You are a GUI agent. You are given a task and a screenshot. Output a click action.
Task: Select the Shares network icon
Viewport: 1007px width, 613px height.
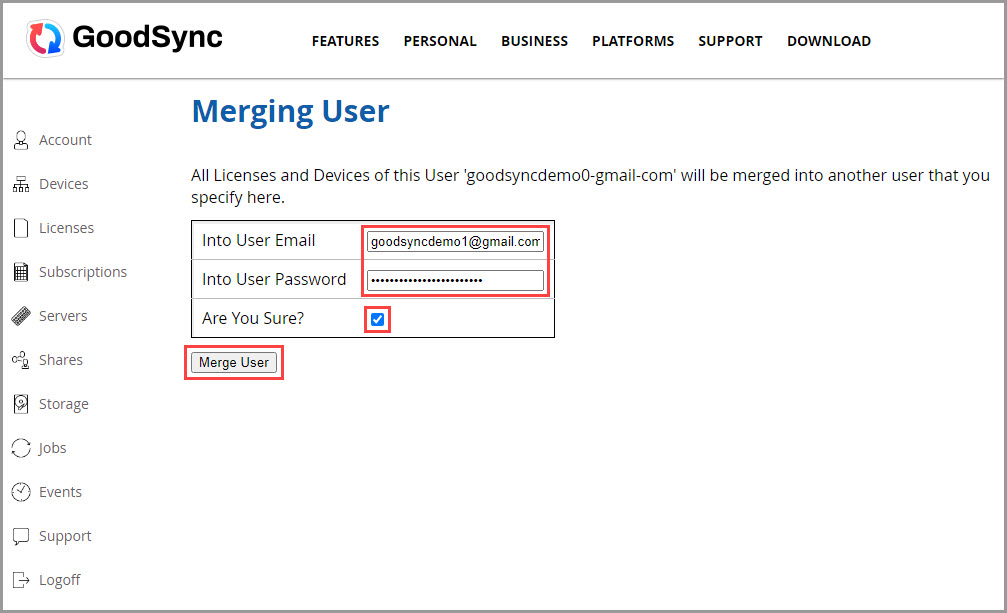point(21,359)
